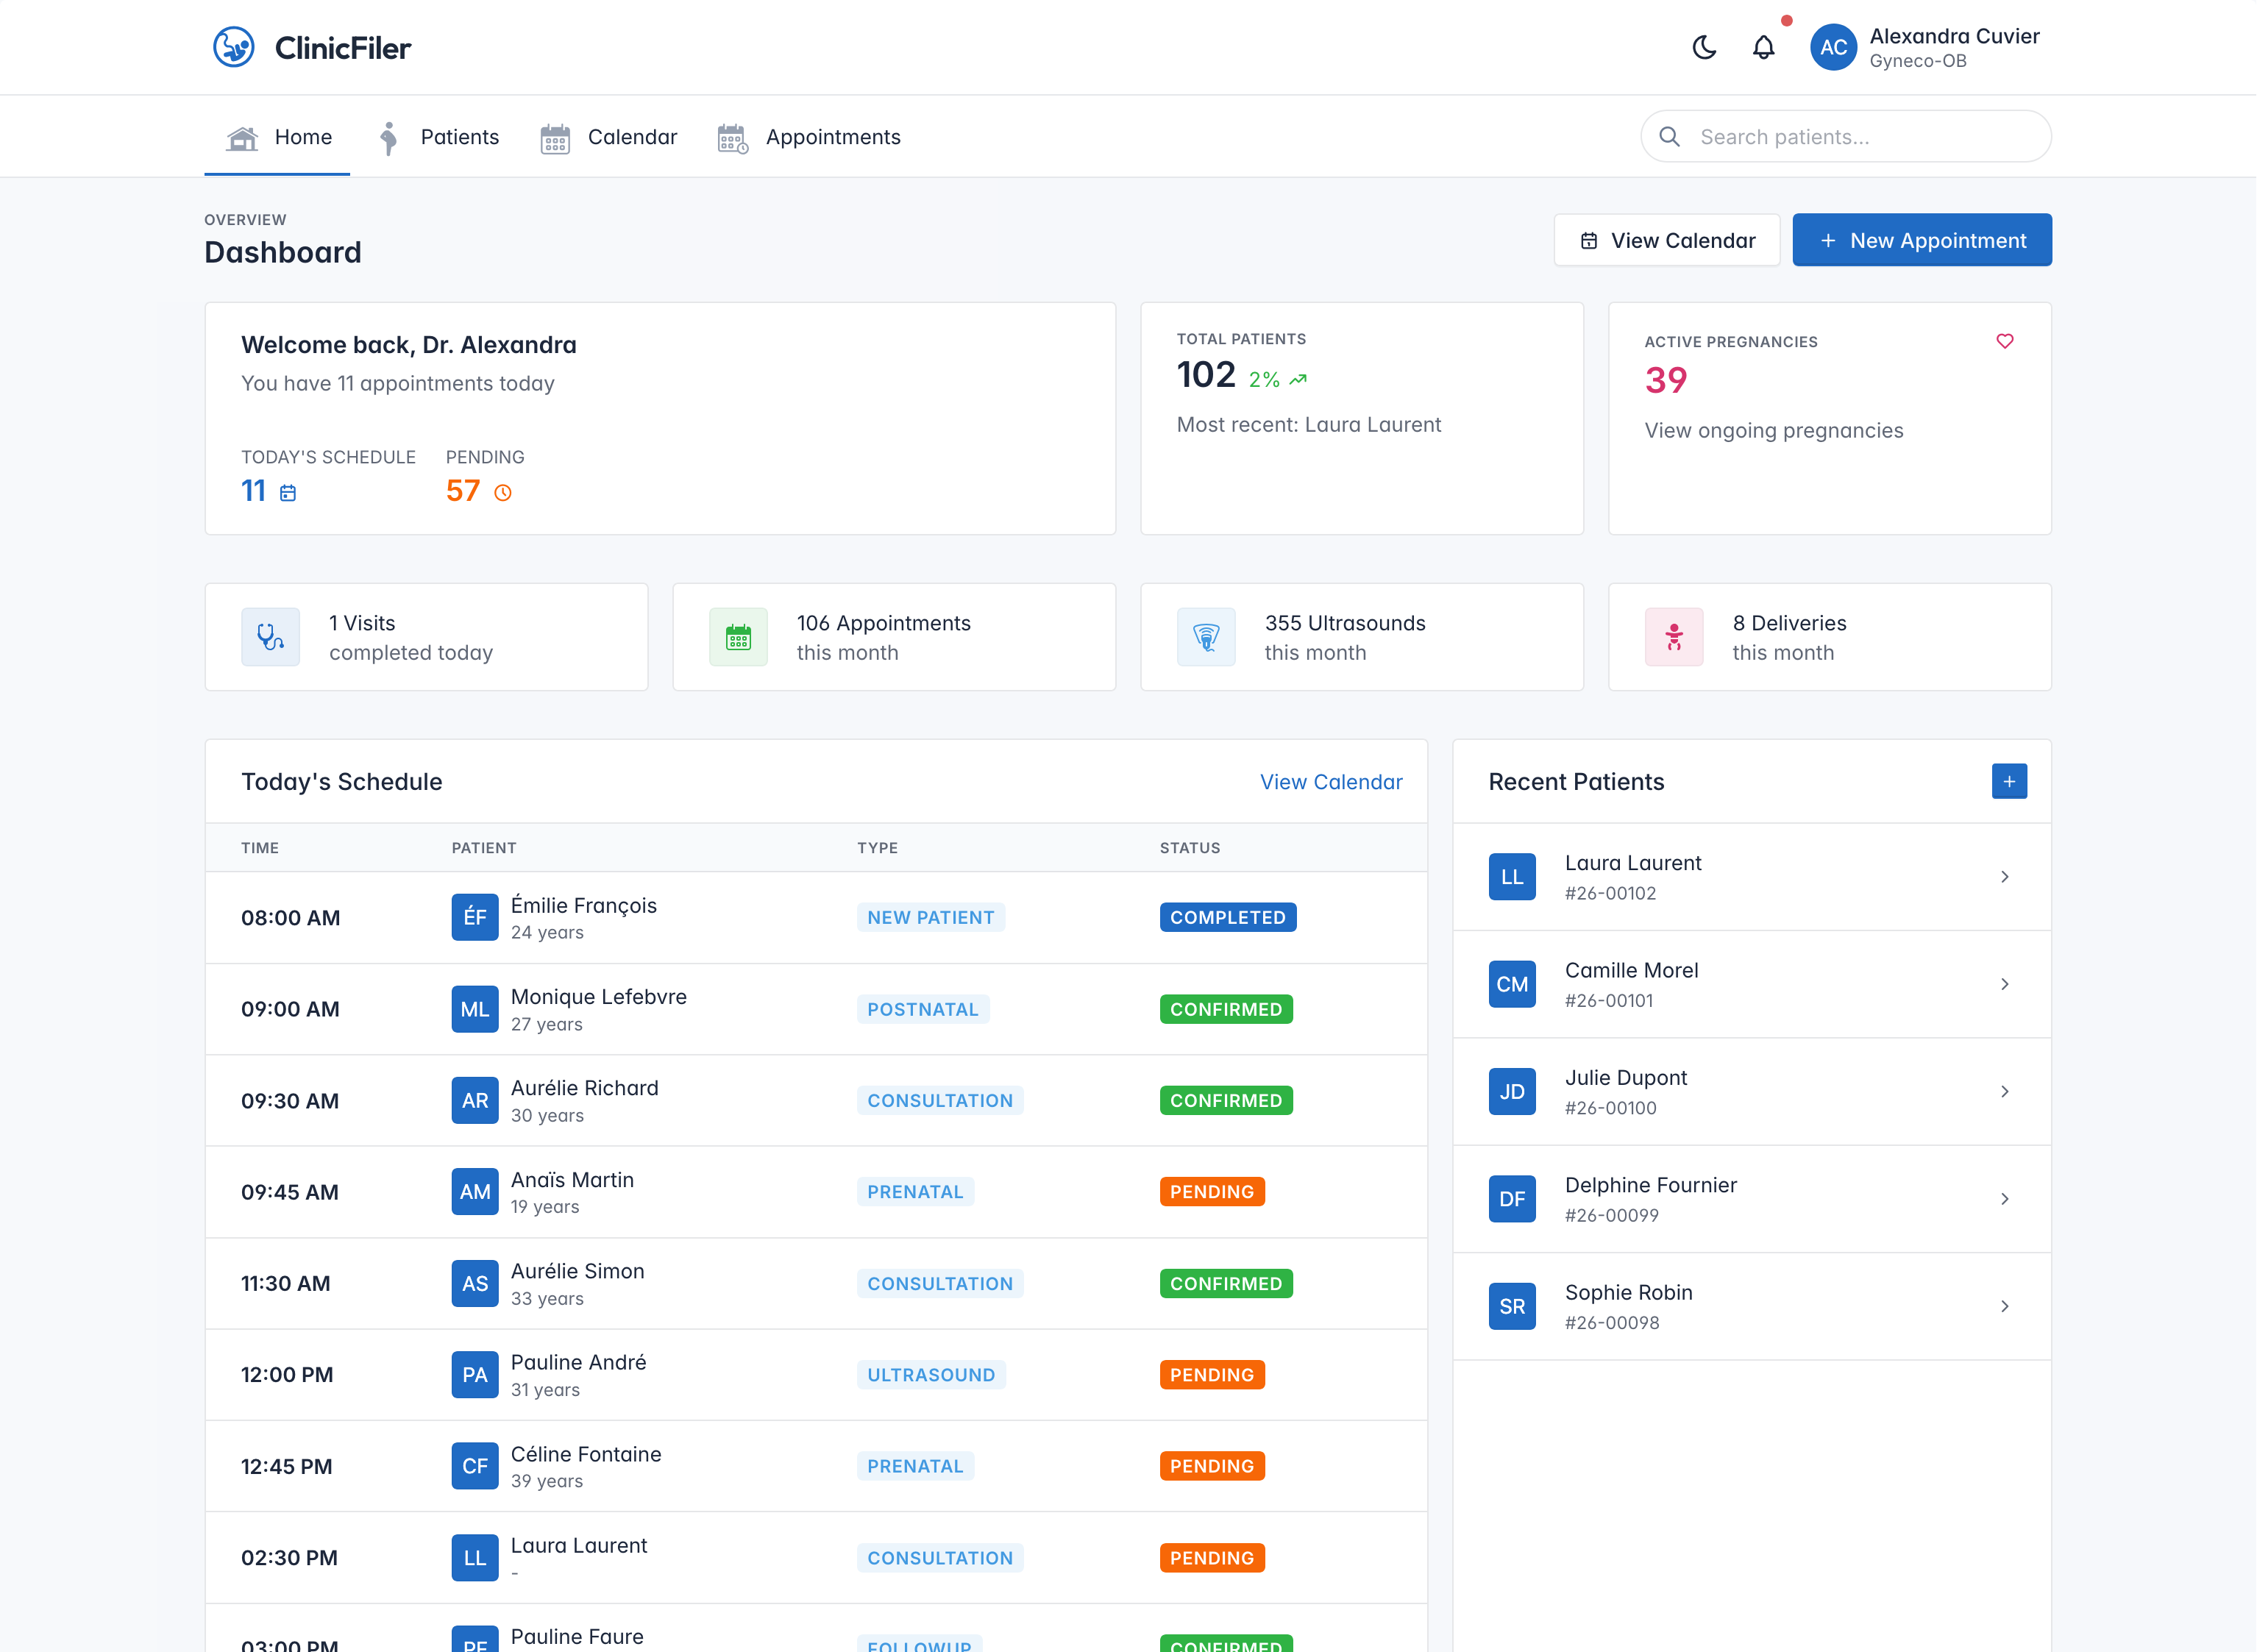2257x1652 pixels.
Task: Expand Camille Morel's patient entry
Action: click(x=2006, y=984)
